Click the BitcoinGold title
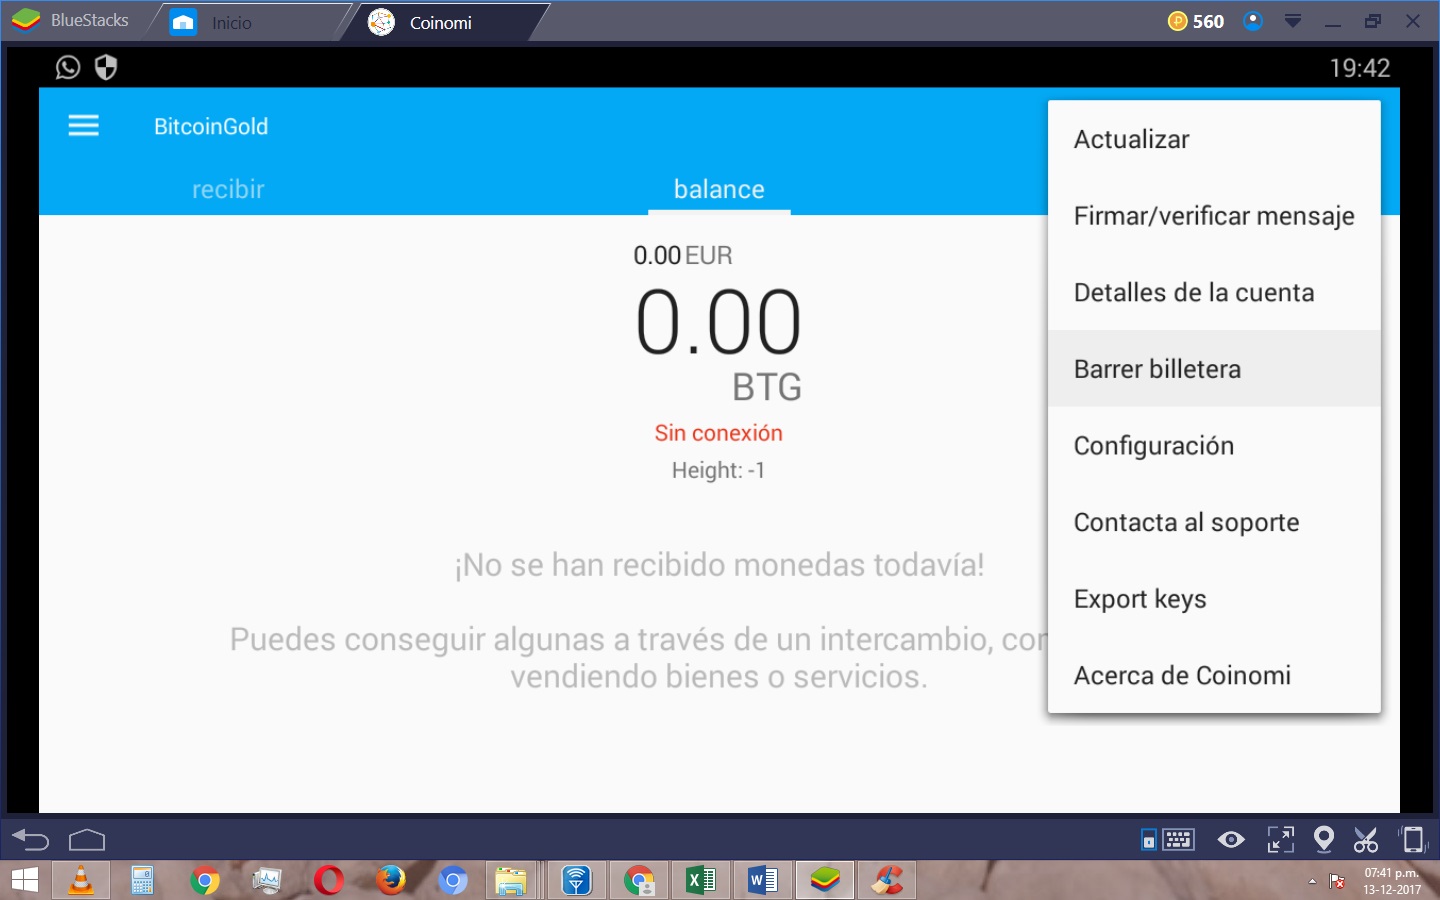This screenshot has width=1440, height=900. coord(211,126)
